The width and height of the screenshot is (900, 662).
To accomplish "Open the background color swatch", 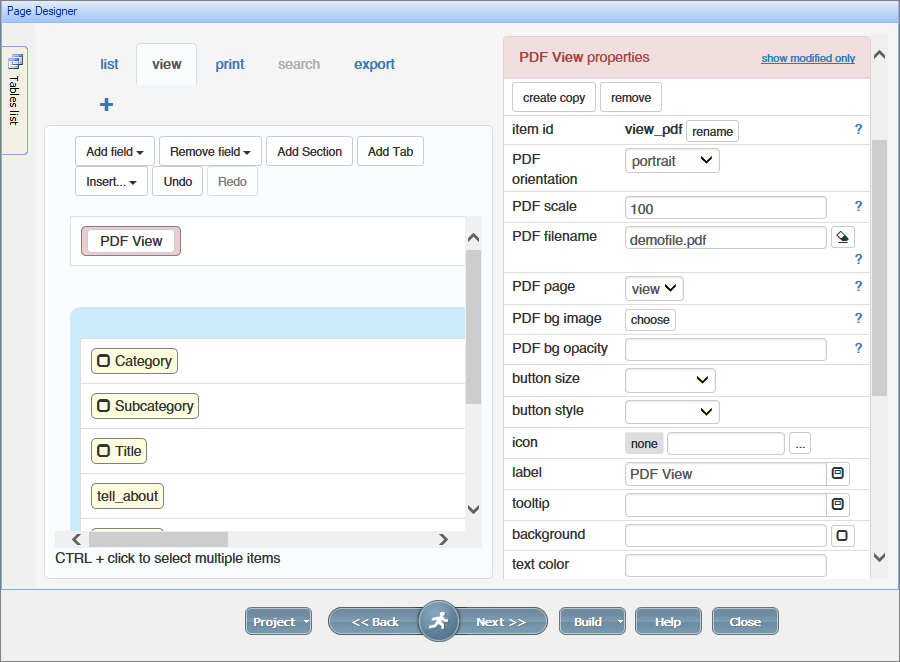I will tap(842, 535).
